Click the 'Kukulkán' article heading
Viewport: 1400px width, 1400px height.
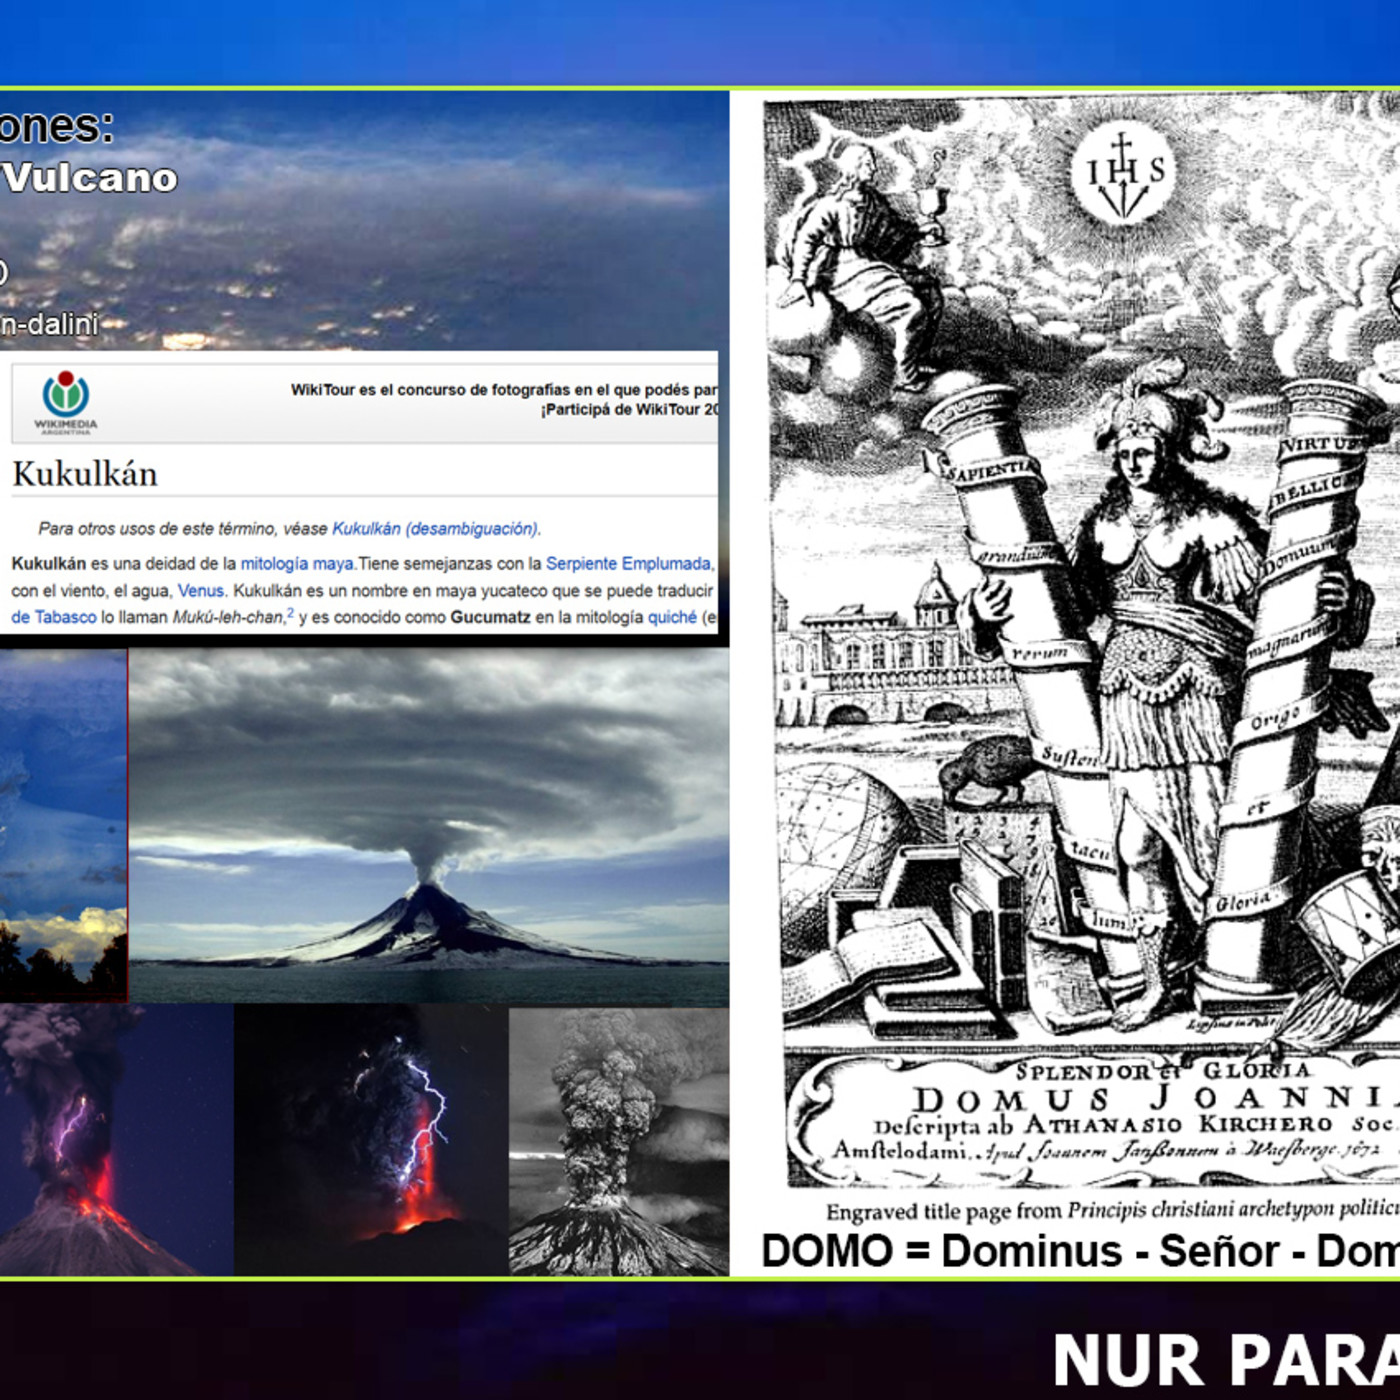85,474
